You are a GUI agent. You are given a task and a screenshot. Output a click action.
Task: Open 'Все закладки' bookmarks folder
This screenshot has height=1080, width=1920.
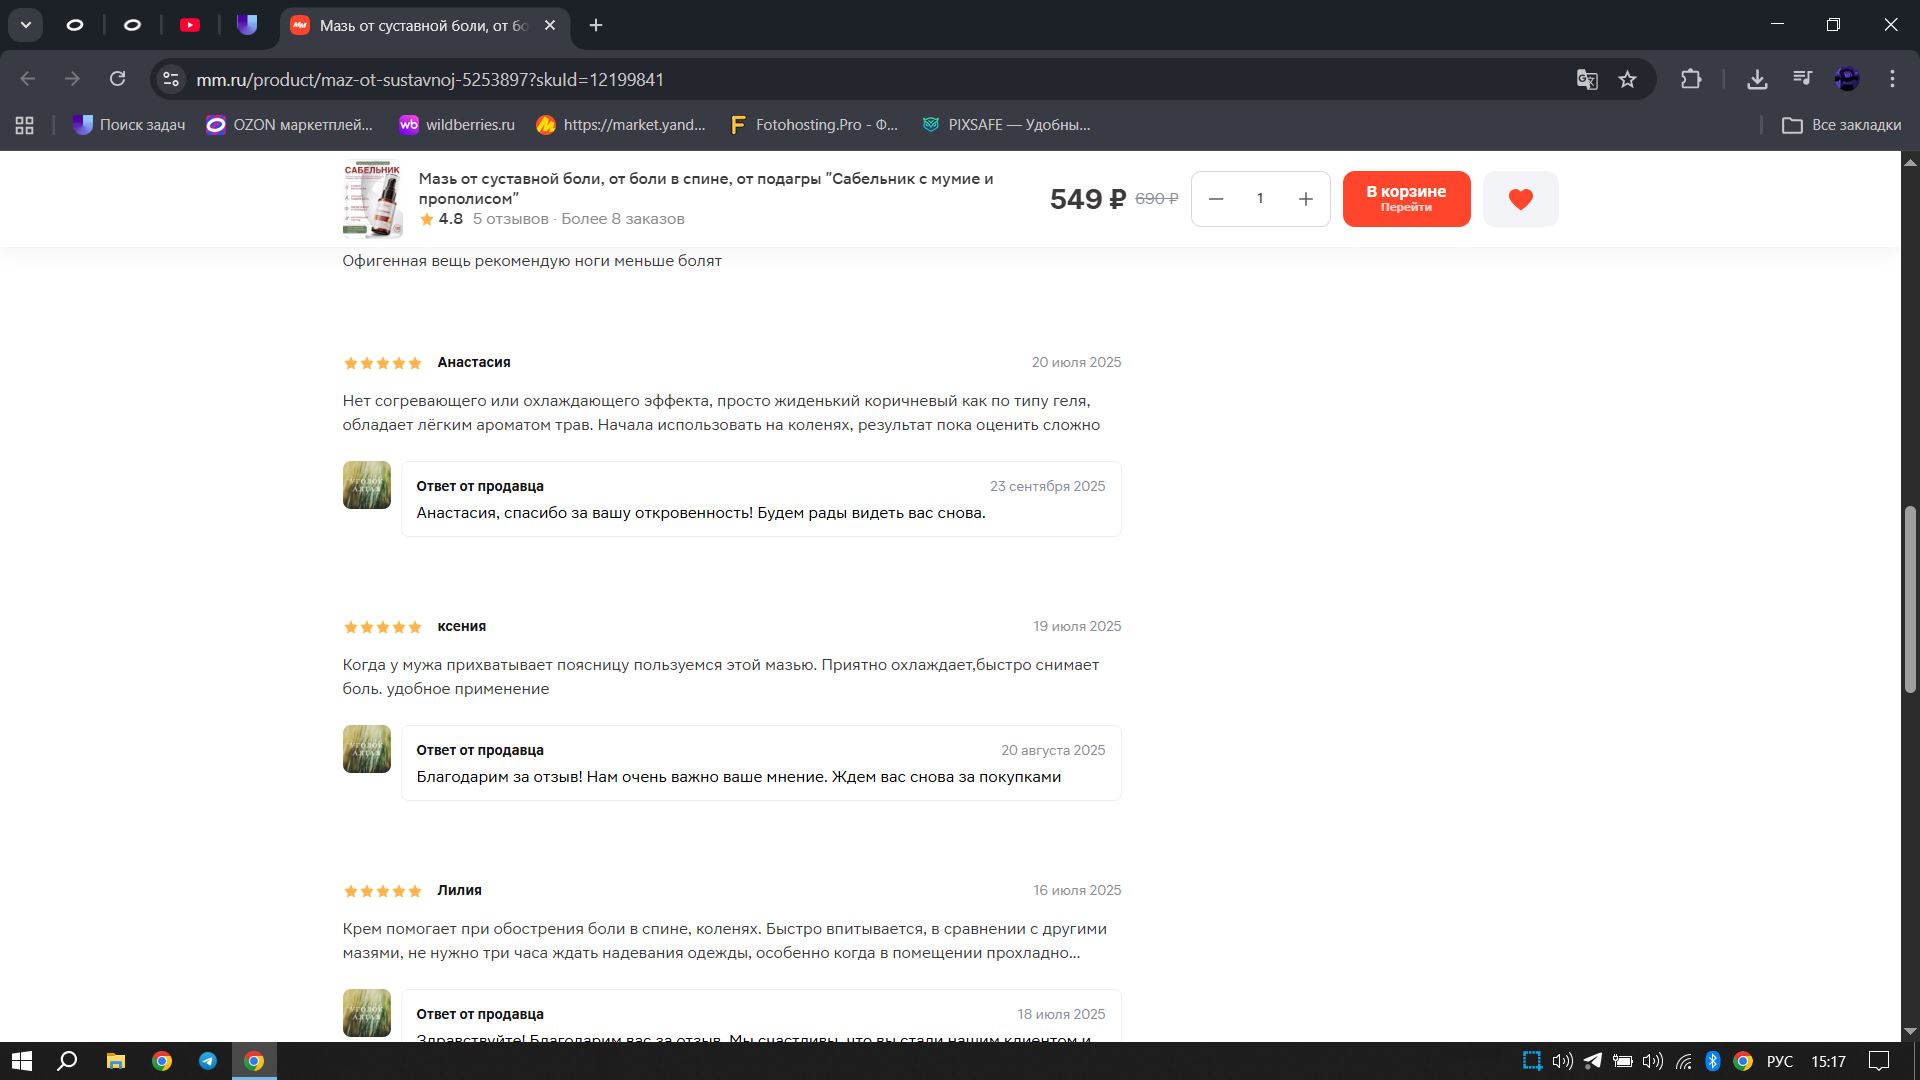pyautogui.click(x=1841, y=125)
